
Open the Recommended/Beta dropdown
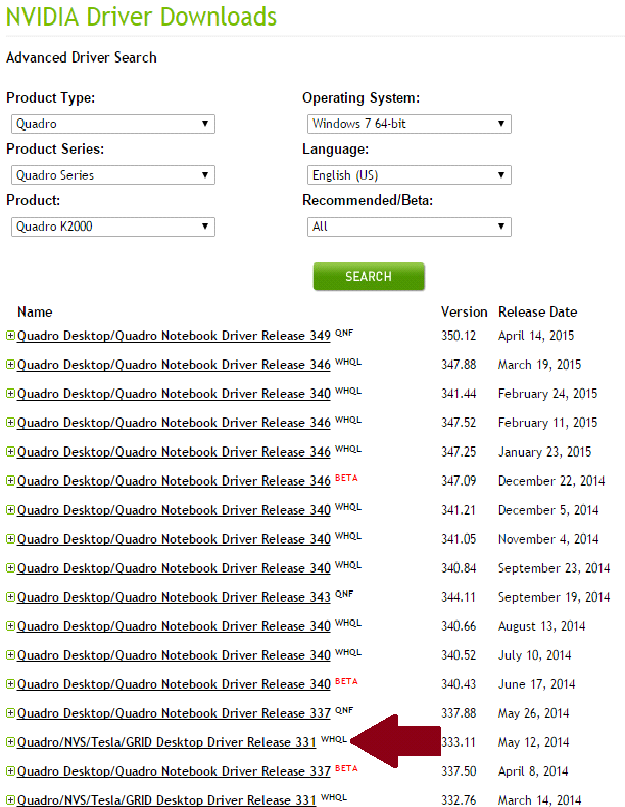coord(409,227)
